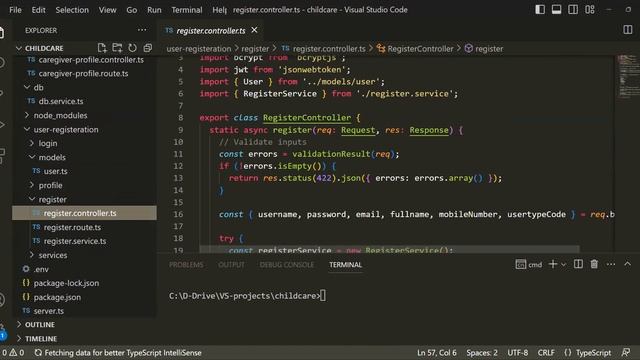Refresh the explorer file tree
Image resolution: width=640 pixels, height=360 pixels.
132,48
